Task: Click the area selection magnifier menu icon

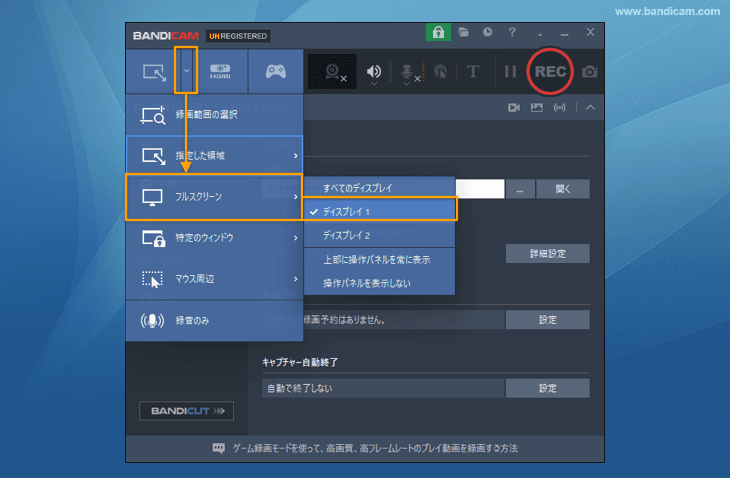Action: click(x=153, y=115)
